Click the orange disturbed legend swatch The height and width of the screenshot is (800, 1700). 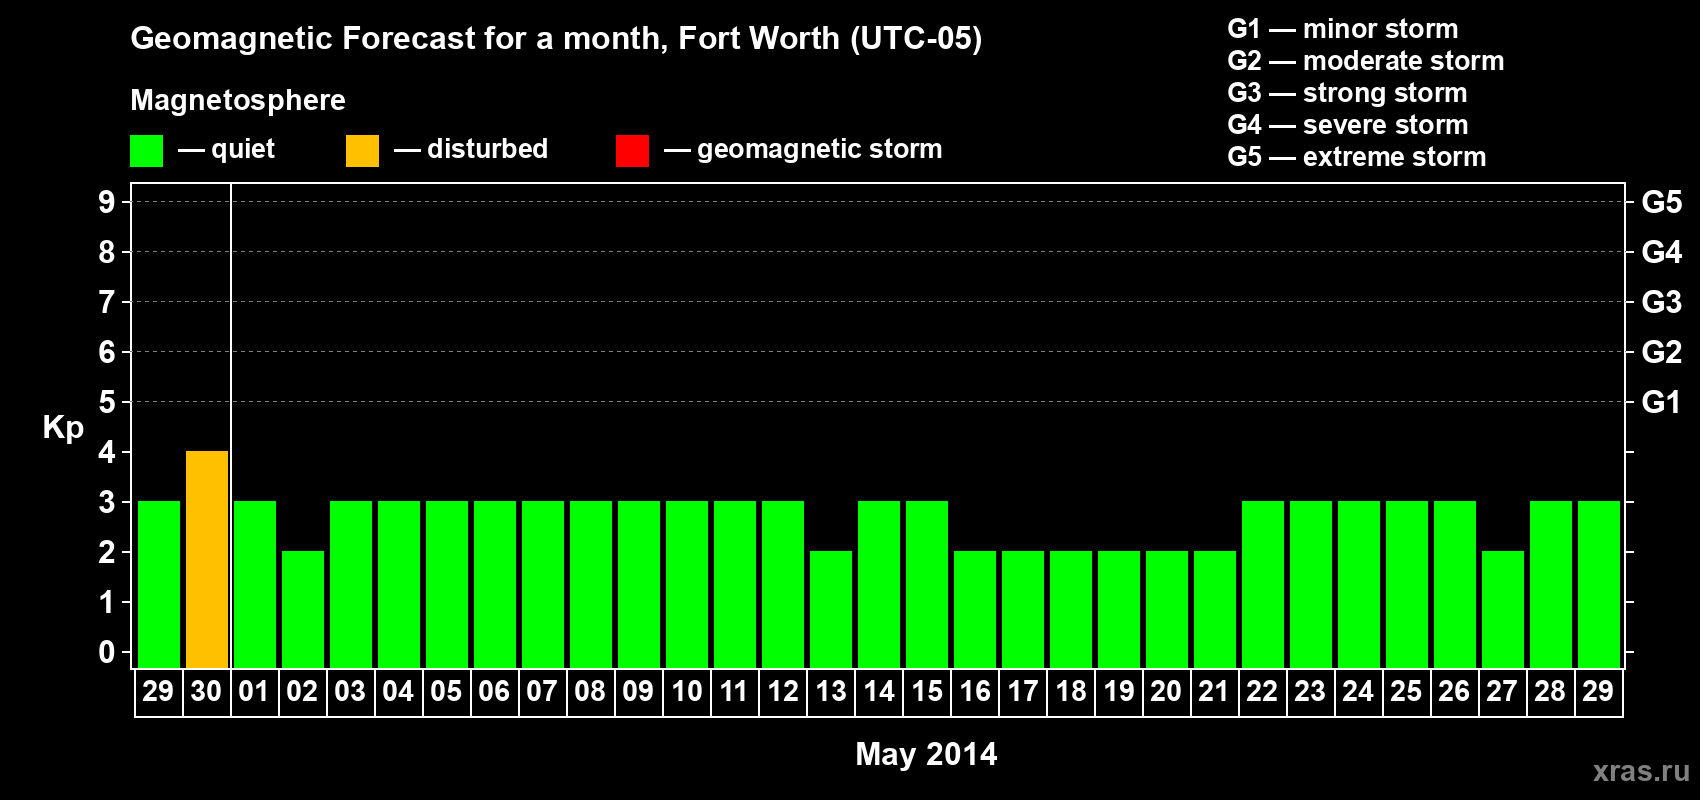tap(362, 151)
